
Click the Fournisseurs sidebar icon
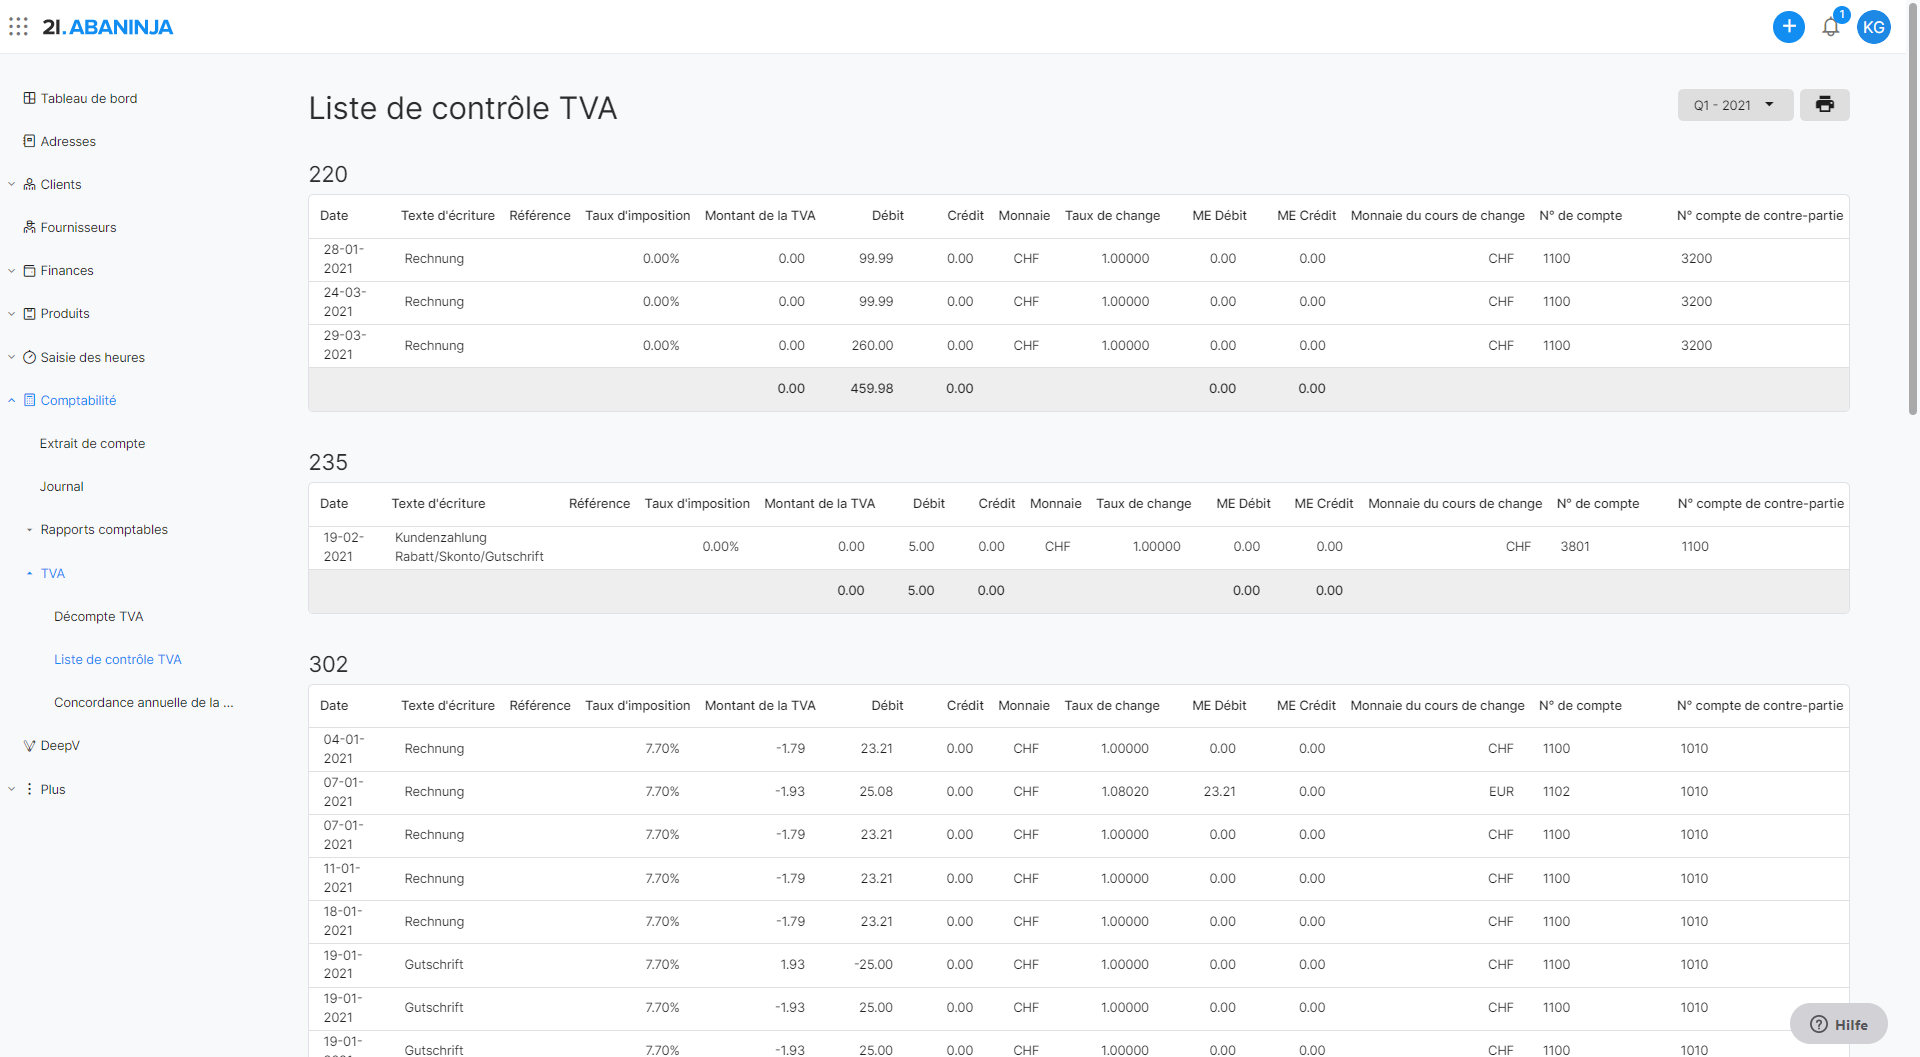coord(30,227)
